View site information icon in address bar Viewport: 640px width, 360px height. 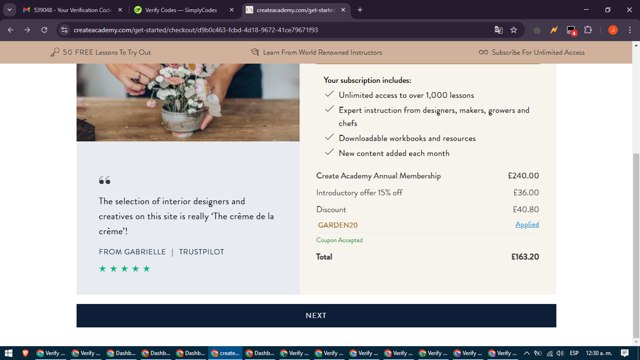(x=64, y=30)
